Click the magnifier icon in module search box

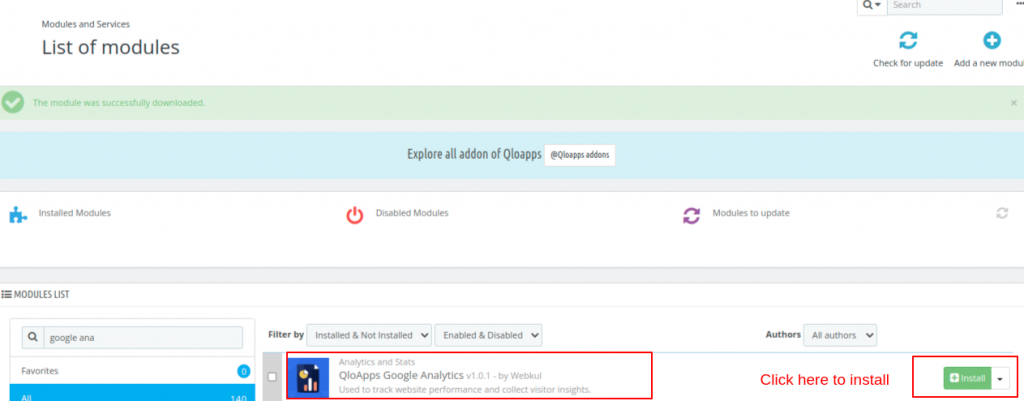pos(33,338)
